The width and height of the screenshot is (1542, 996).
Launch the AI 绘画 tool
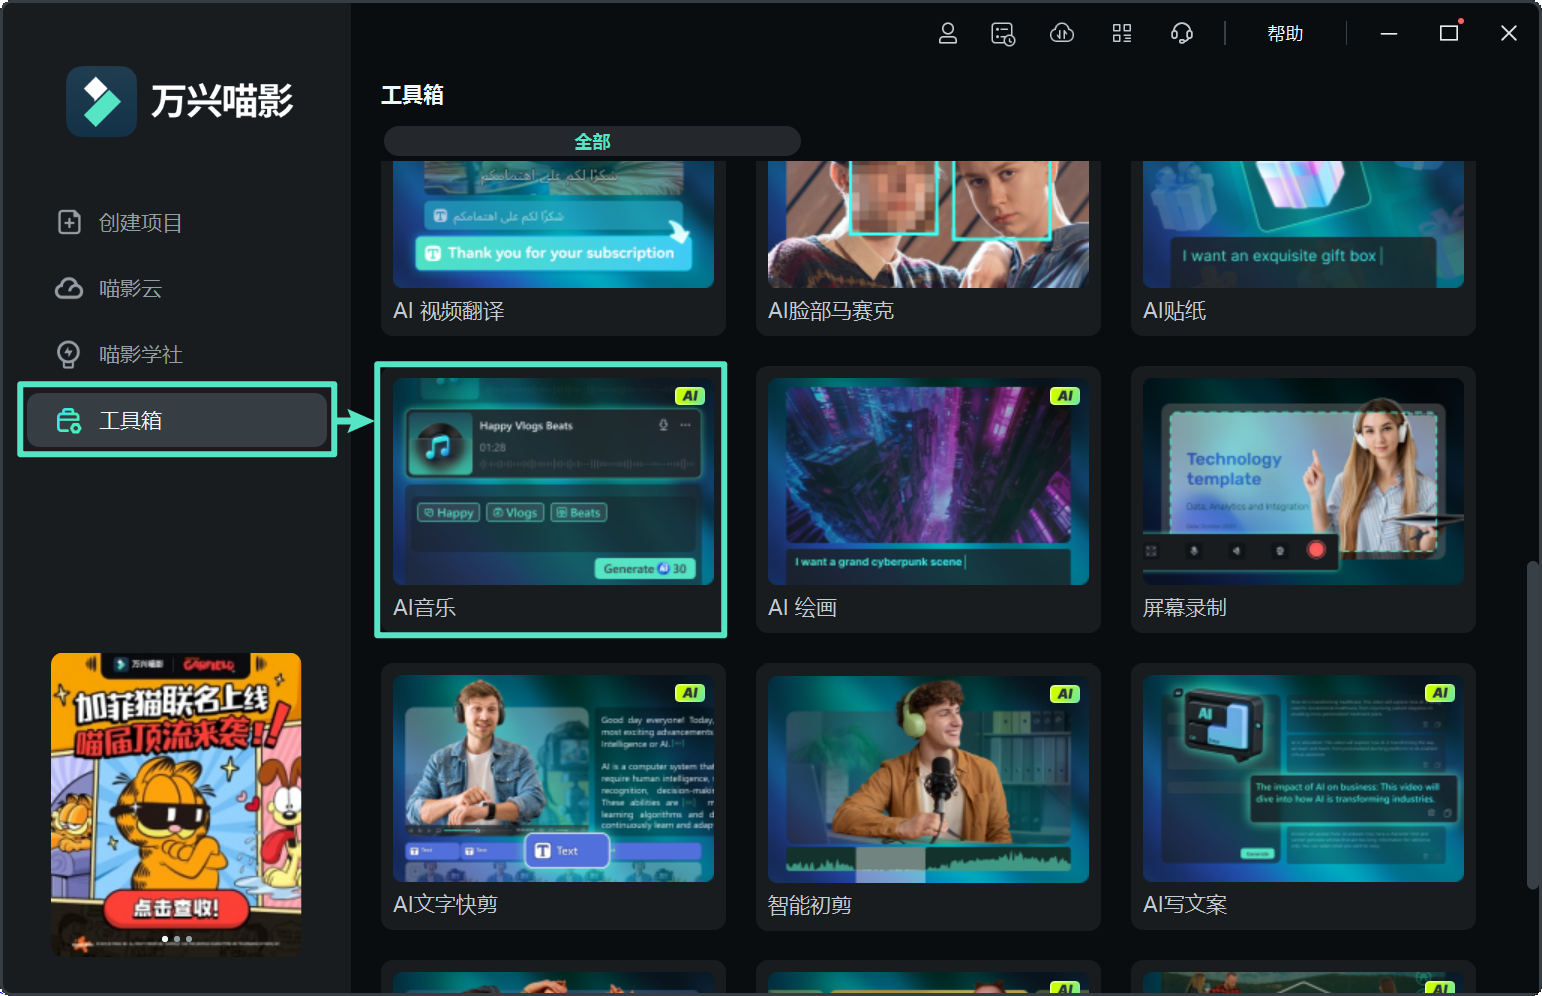click(x=927, y=480)
